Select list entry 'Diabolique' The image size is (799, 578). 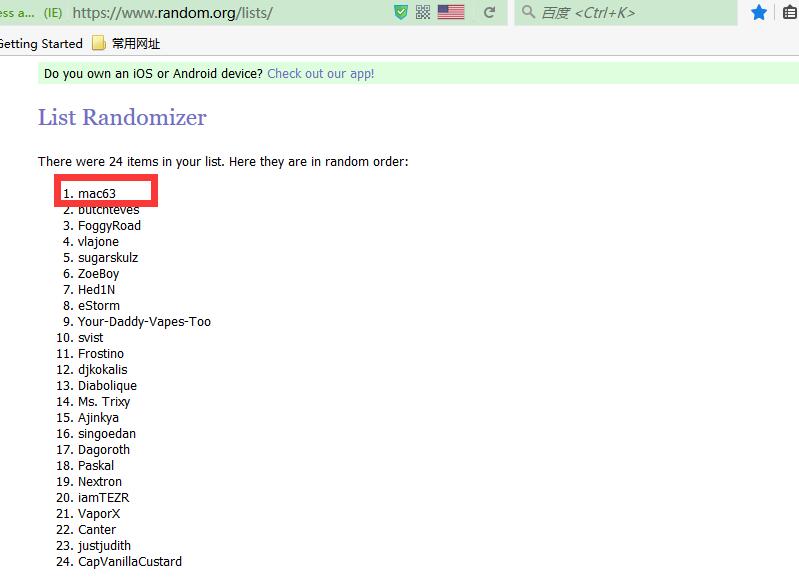coord(108,386)
